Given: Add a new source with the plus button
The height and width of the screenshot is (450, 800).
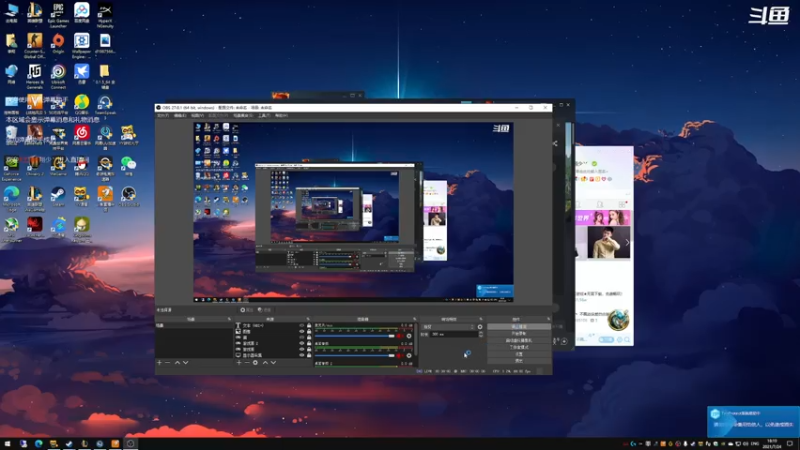Looking at the screenshot, I should (x=239, y=363).
